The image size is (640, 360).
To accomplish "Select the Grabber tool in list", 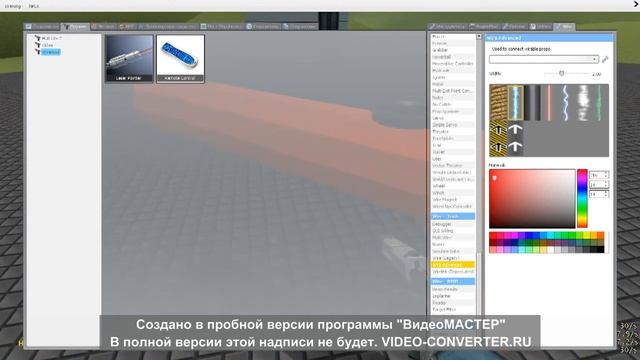I will (452, 50).
